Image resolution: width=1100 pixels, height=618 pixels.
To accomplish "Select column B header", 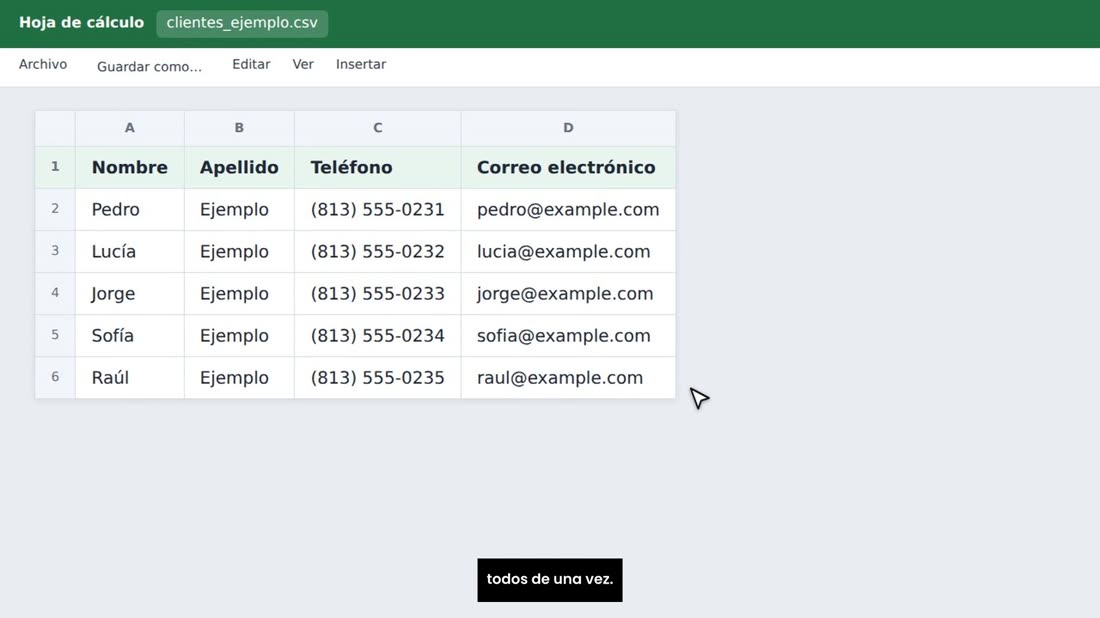I will [239, 128].
